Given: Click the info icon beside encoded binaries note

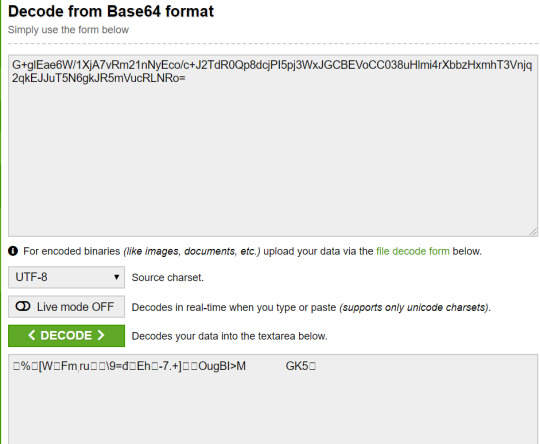Looking at the screenshot, I should [x=13, y=251].
